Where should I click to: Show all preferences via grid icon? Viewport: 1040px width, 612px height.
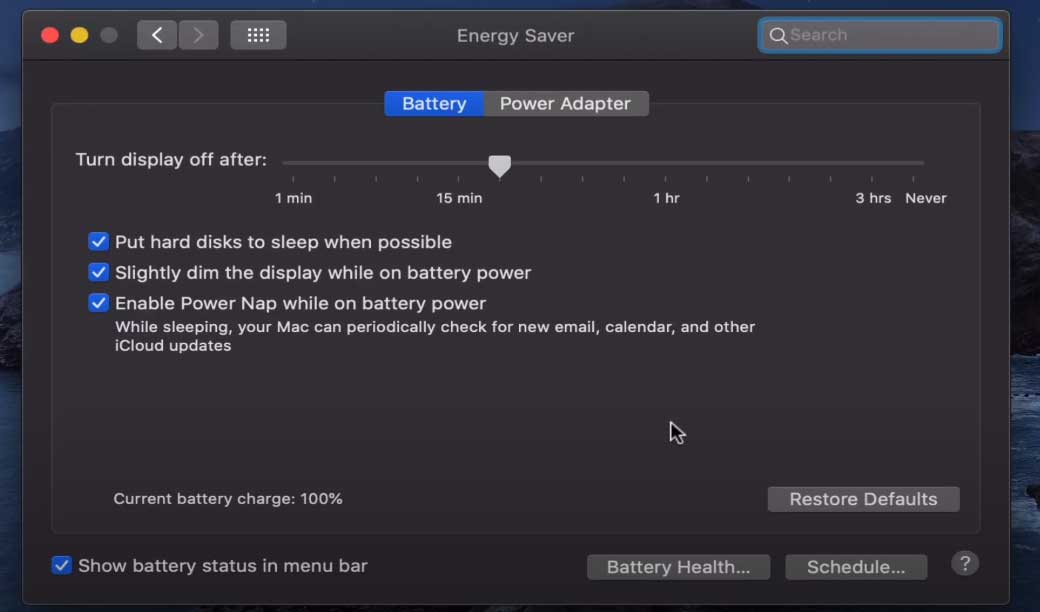tap(258, 35)
